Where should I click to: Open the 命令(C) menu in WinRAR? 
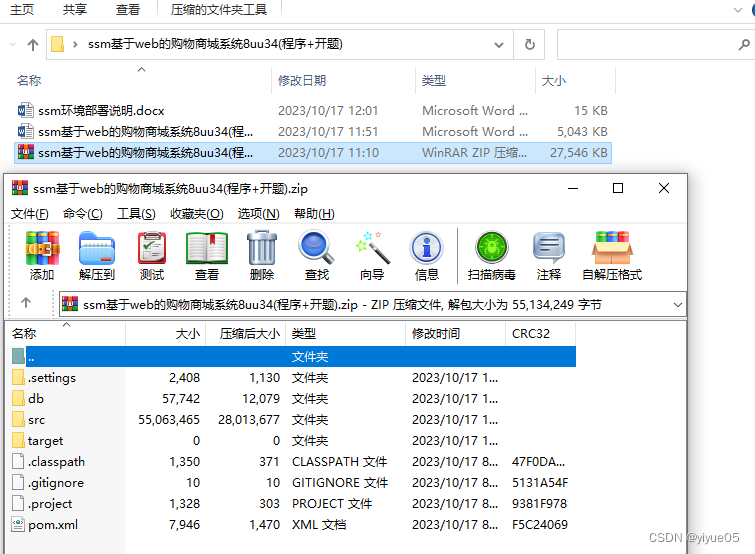pos(83,214)
